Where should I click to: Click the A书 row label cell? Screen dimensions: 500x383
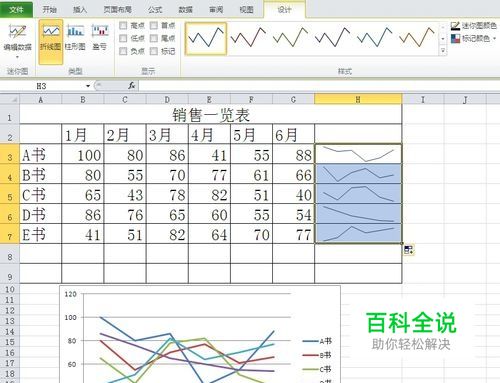41,154
